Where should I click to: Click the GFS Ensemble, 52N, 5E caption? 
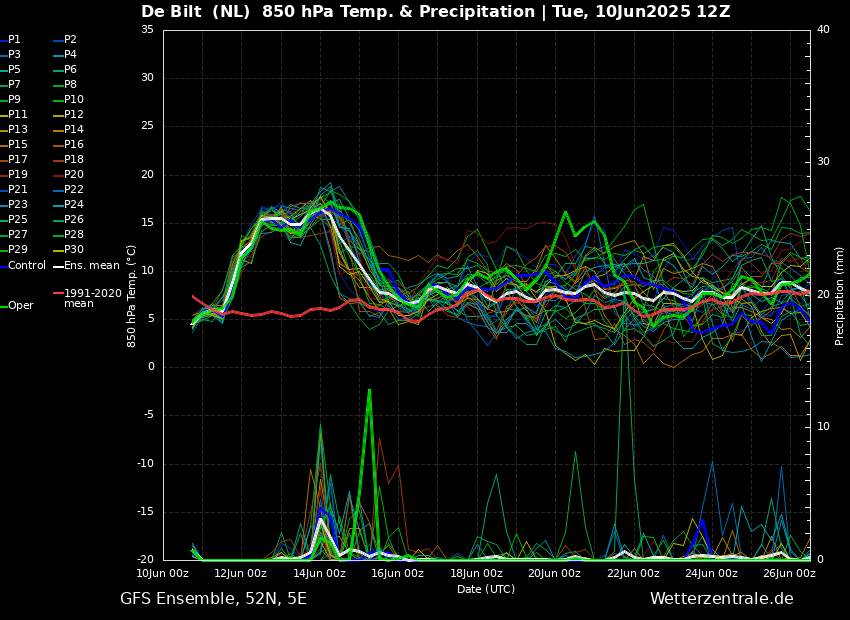click(213, 599)
